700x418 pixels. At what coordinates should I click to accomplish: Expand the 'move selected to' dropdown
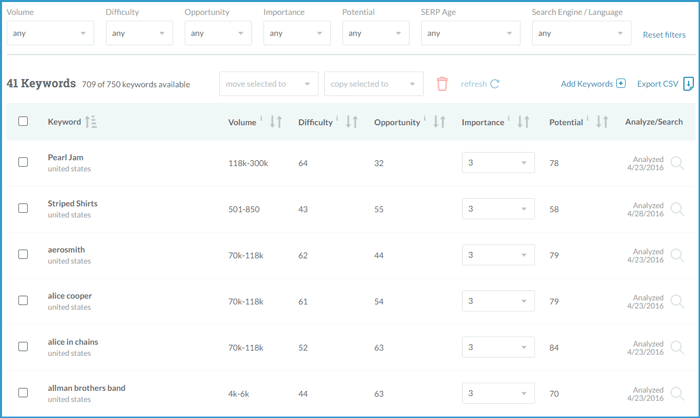tap(268, 84)
